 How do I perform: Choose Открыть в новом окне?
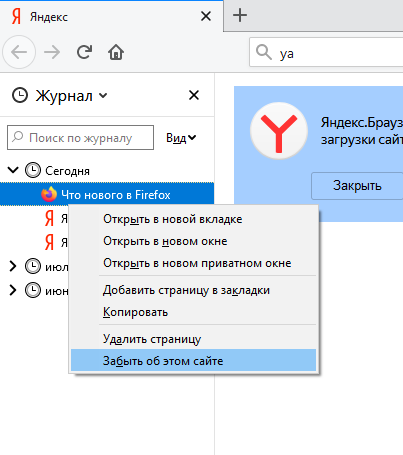click(x=193, y=241)
